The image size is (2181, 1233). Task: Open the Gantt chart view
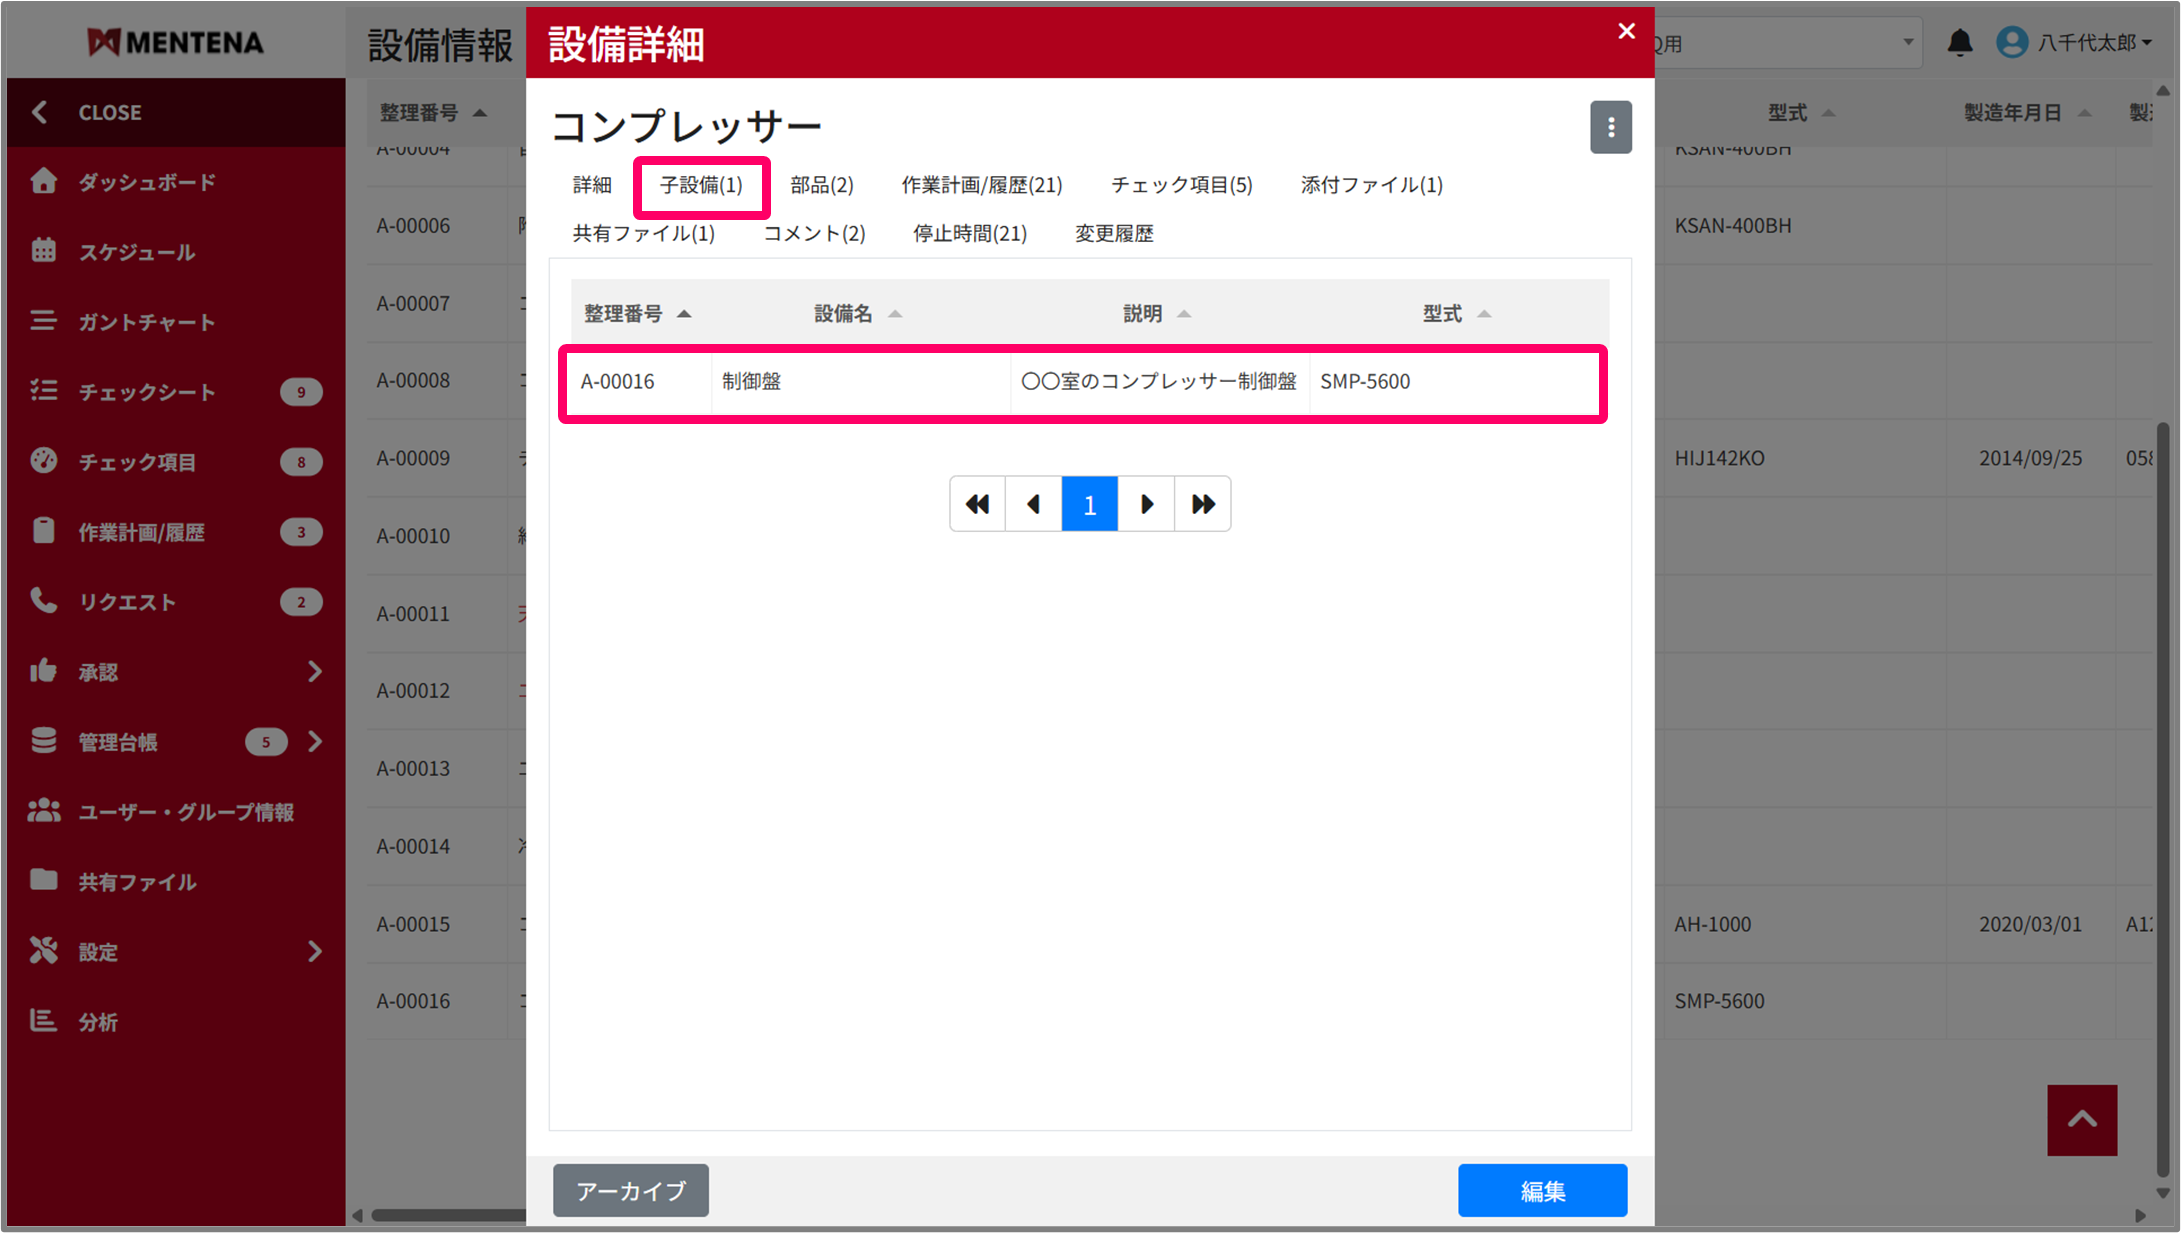point(146,322)
